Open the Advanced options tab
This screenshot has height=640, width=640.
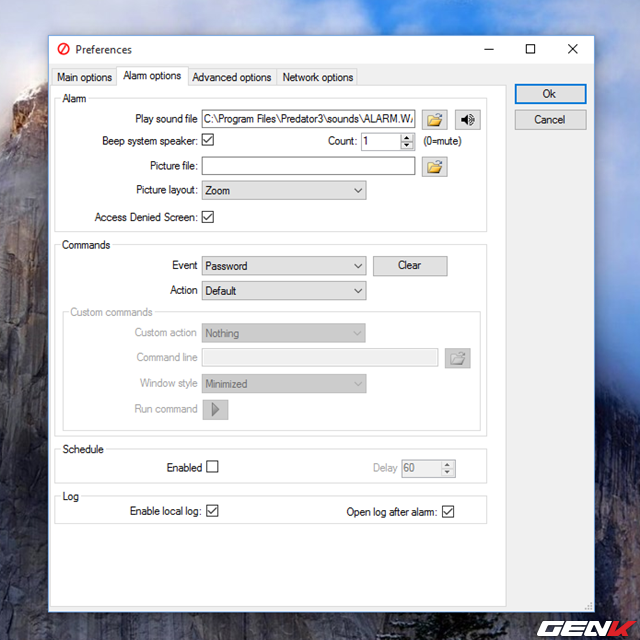coord(231,77)
